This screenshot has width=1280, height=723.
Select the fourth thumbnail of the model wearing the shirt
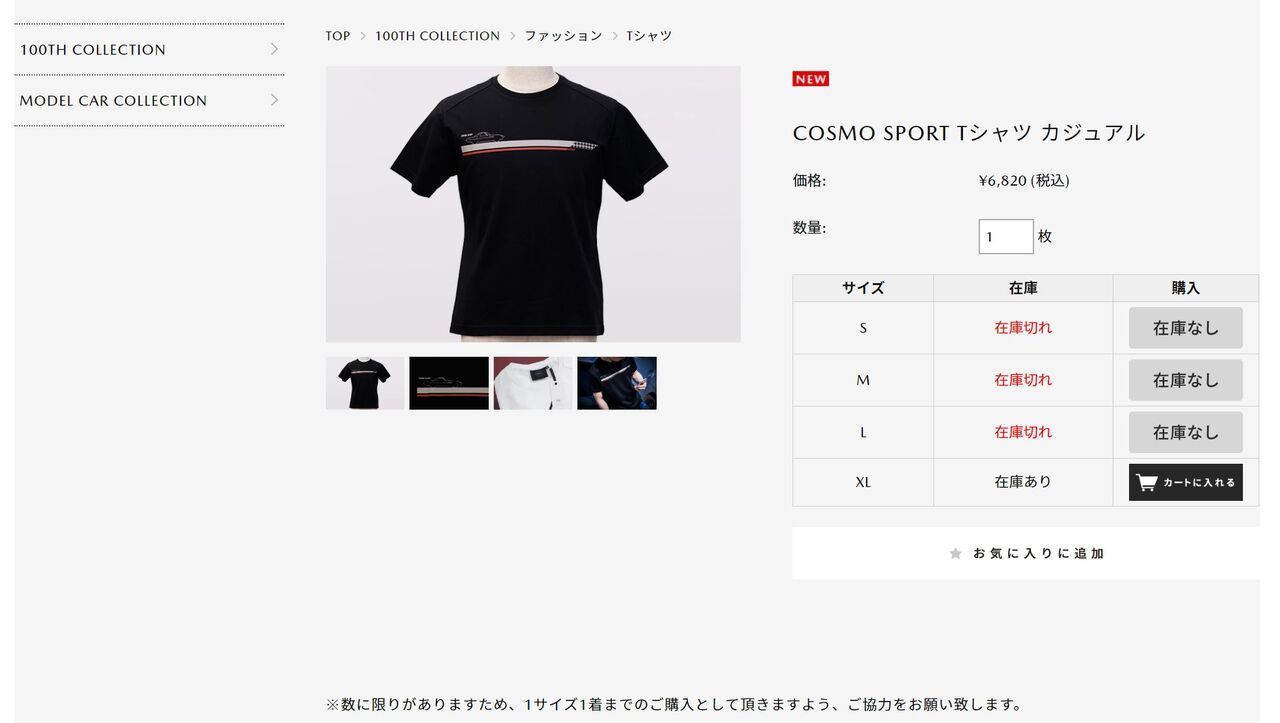[617, 383]
